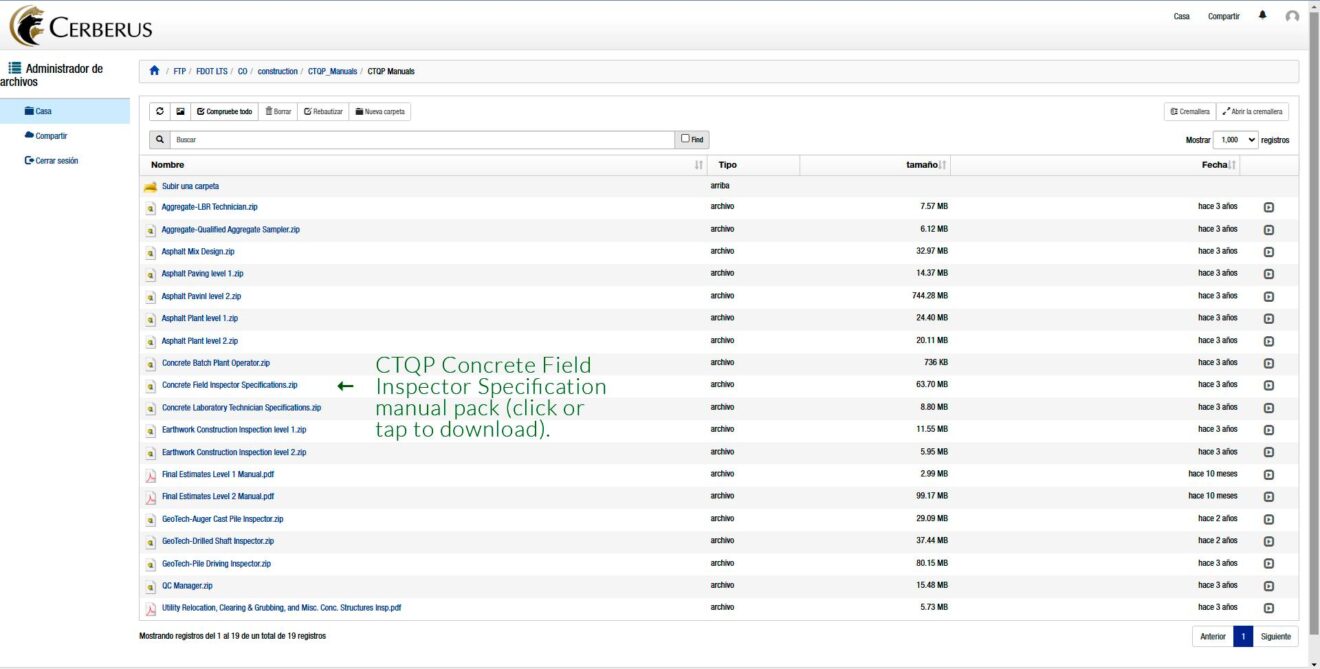Download Concrete Field Inspector Specifications.zip
1320x669 pixels.
click(x=229, y=385)
